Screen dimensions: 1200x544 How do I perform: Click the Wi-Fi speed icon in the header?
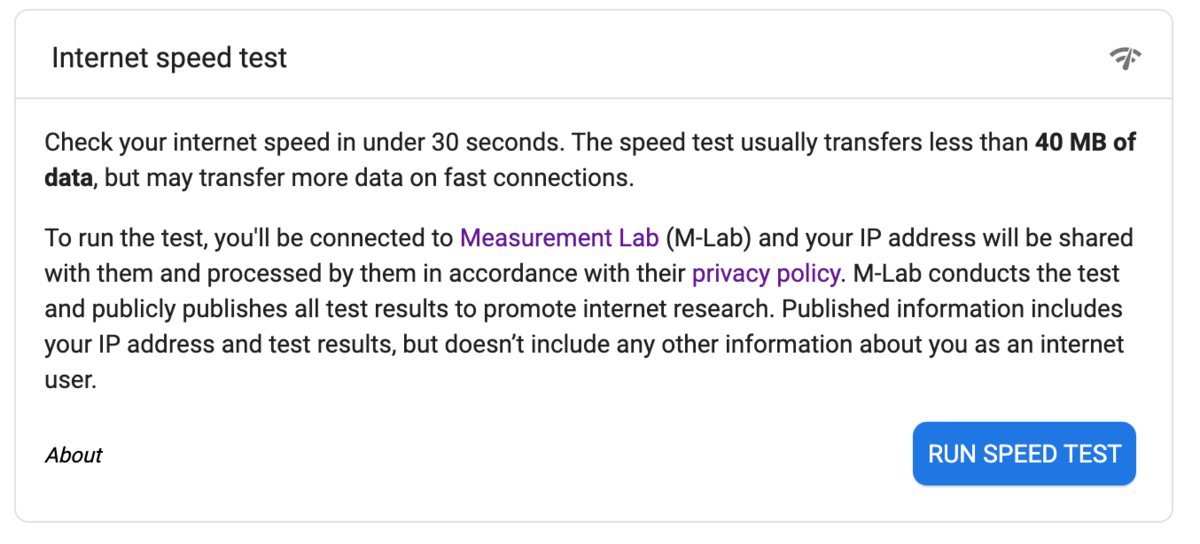point(1126,58)
